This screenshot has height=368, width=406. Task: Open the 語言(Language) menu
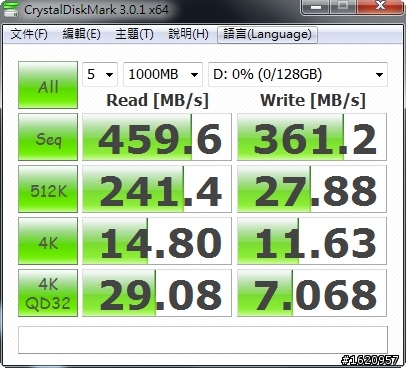tap(267, 34)
